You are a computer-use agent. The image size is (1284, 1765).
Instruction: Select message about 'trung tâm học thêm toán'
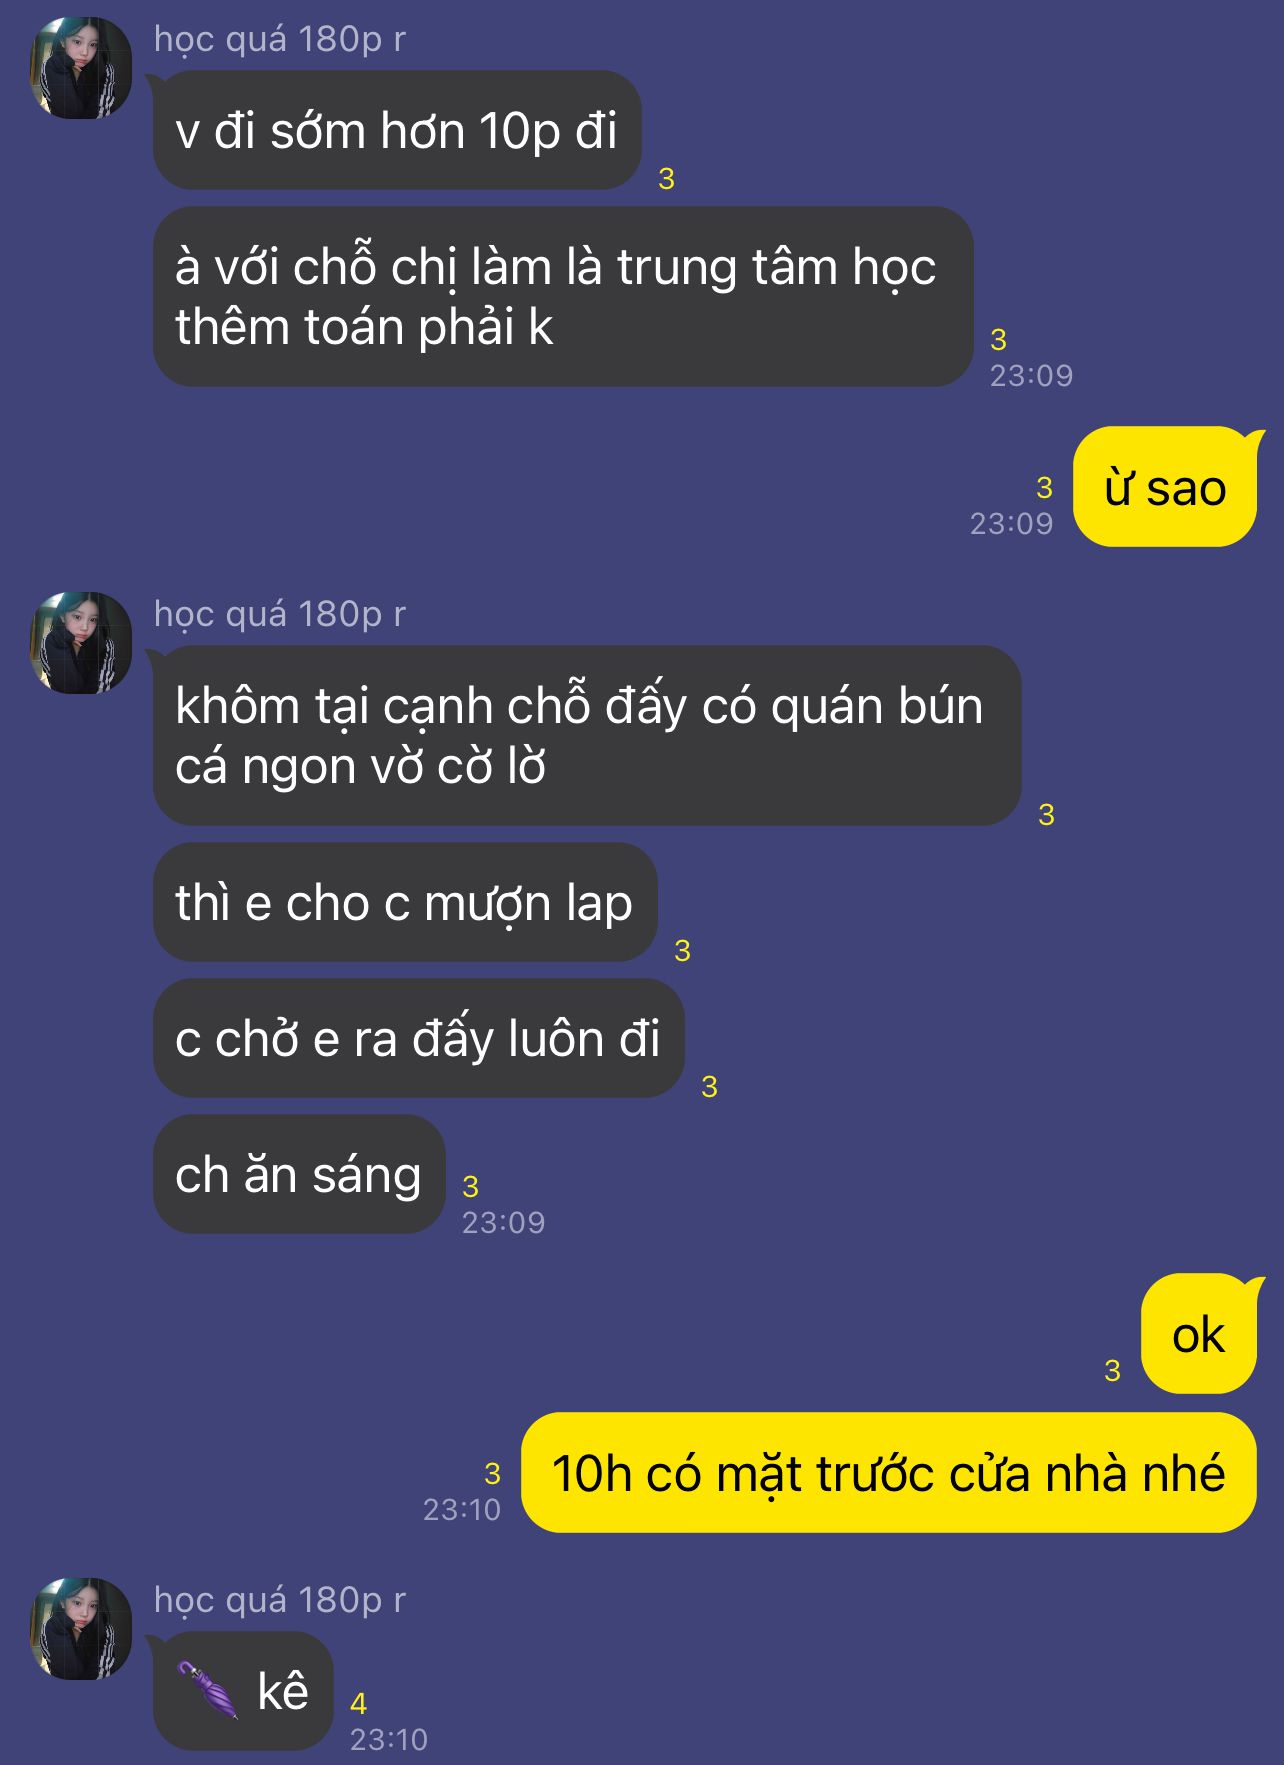coord(563,297)
